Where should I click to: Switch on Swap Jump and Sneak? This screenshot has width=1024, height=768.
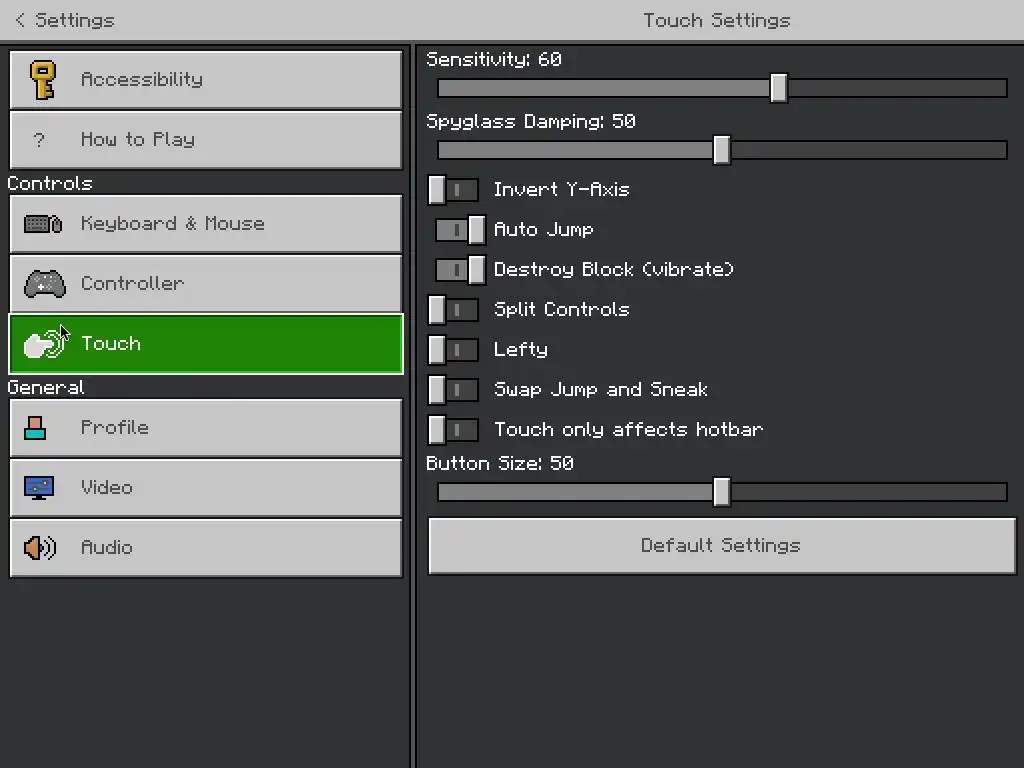point(453,390)
